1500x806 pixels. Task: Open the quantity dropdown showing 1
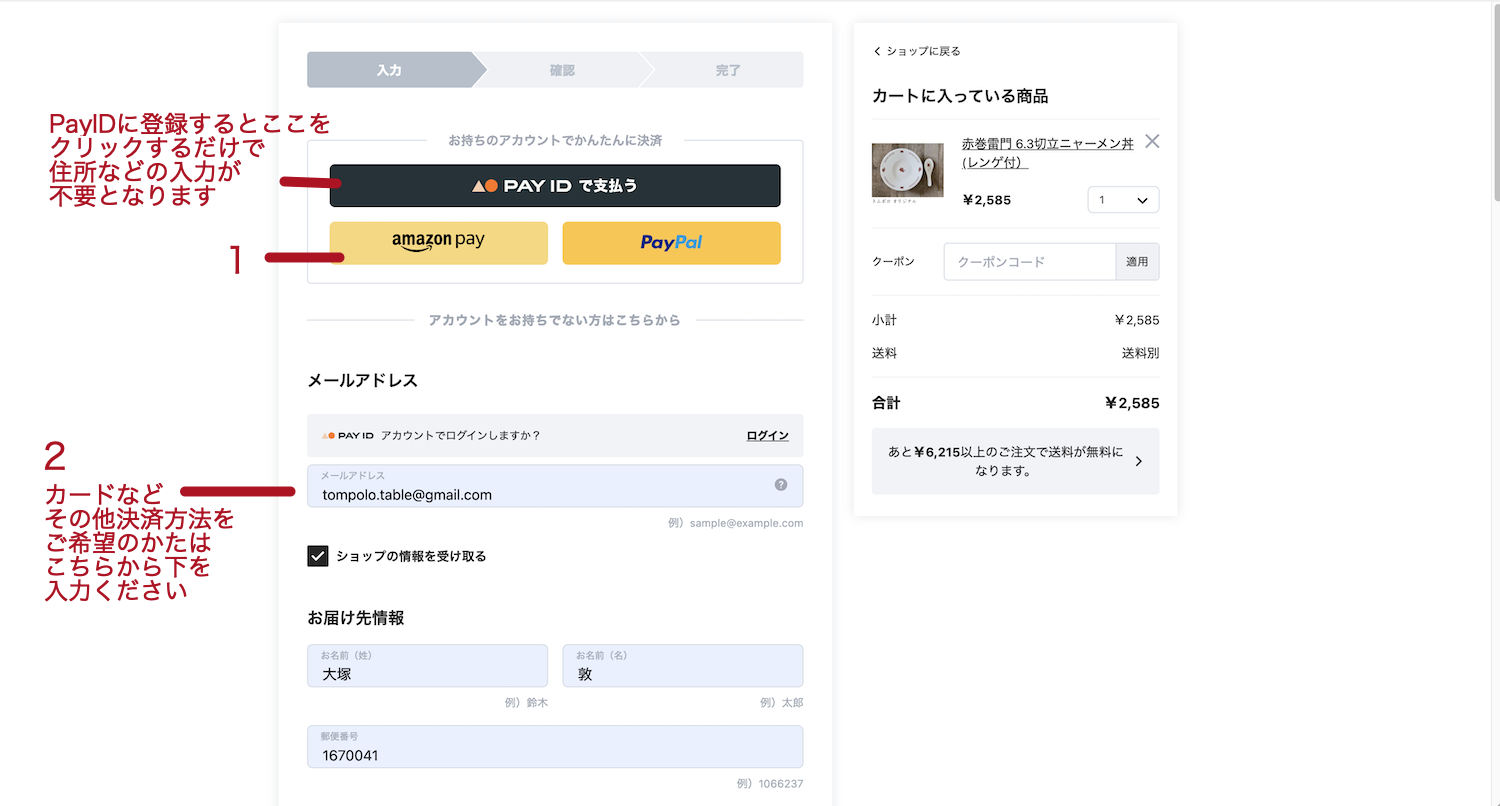tap(1123, 200)
